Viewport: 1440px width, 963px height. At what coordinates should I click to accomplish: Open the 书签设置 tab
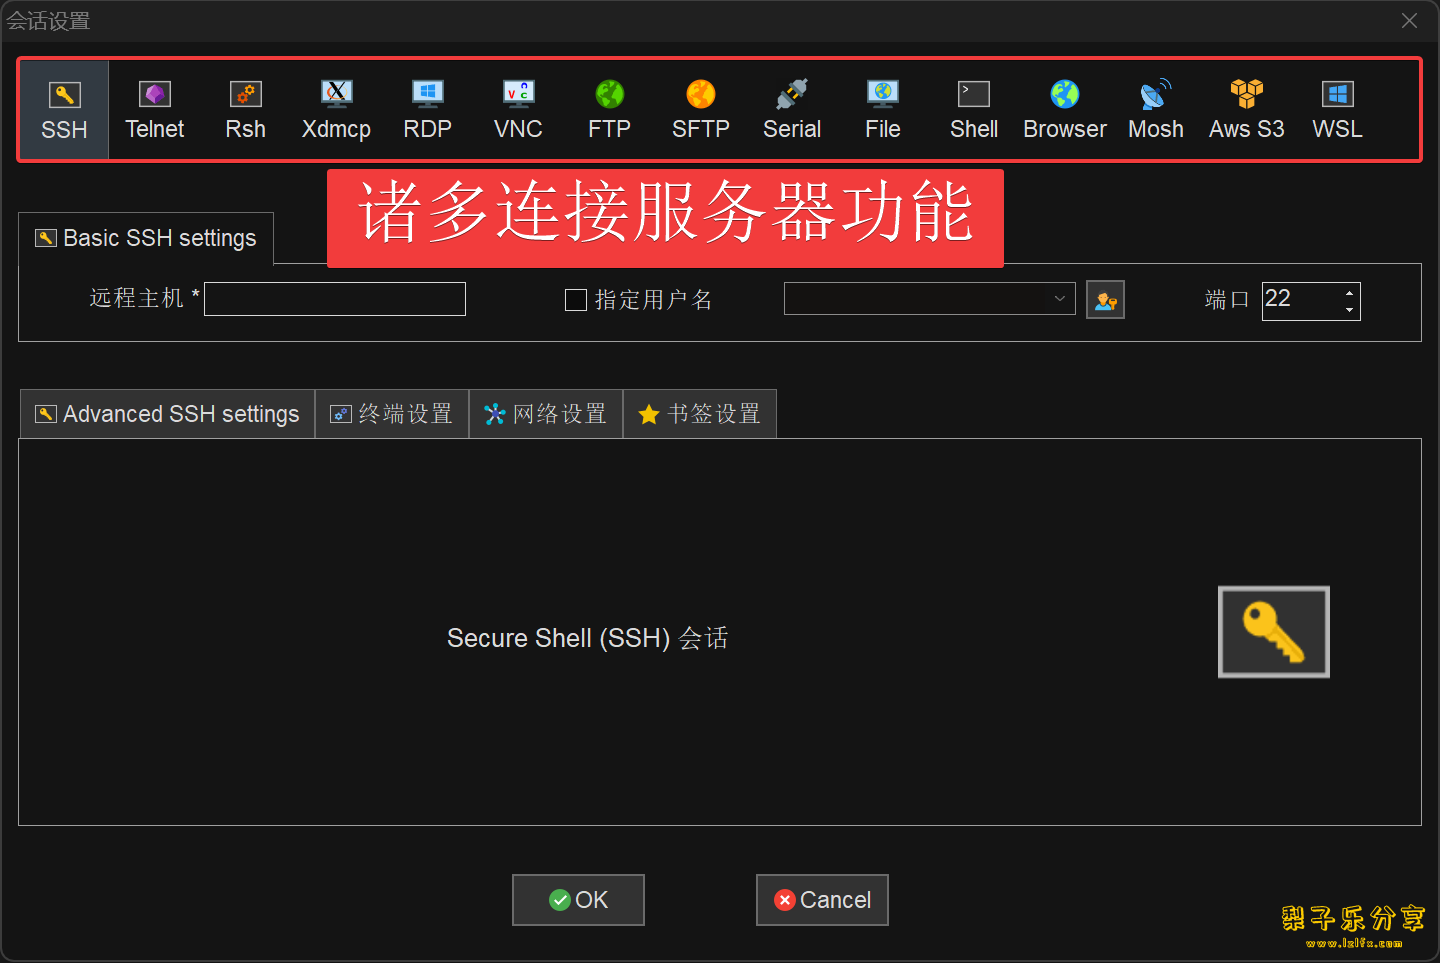point(700,414)
